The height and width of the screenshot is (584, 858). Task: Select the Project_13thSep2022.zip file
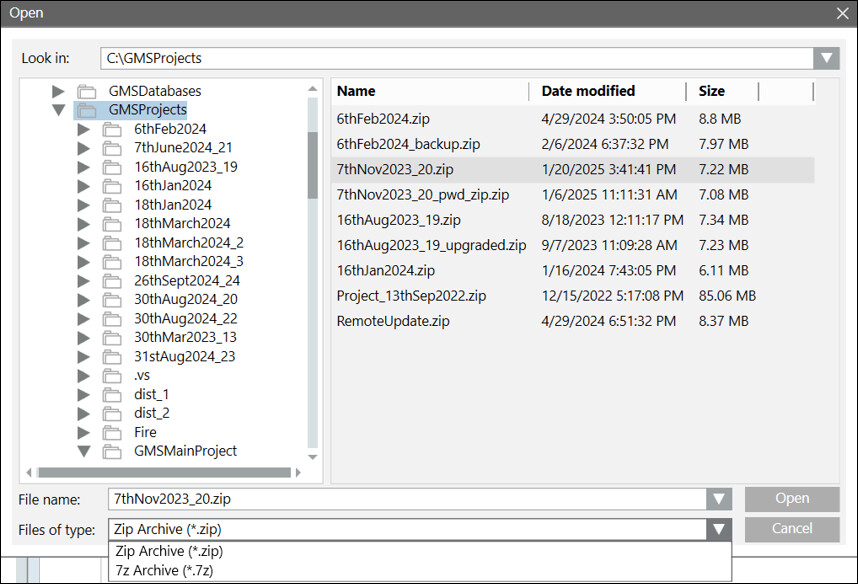pos(411,296)
